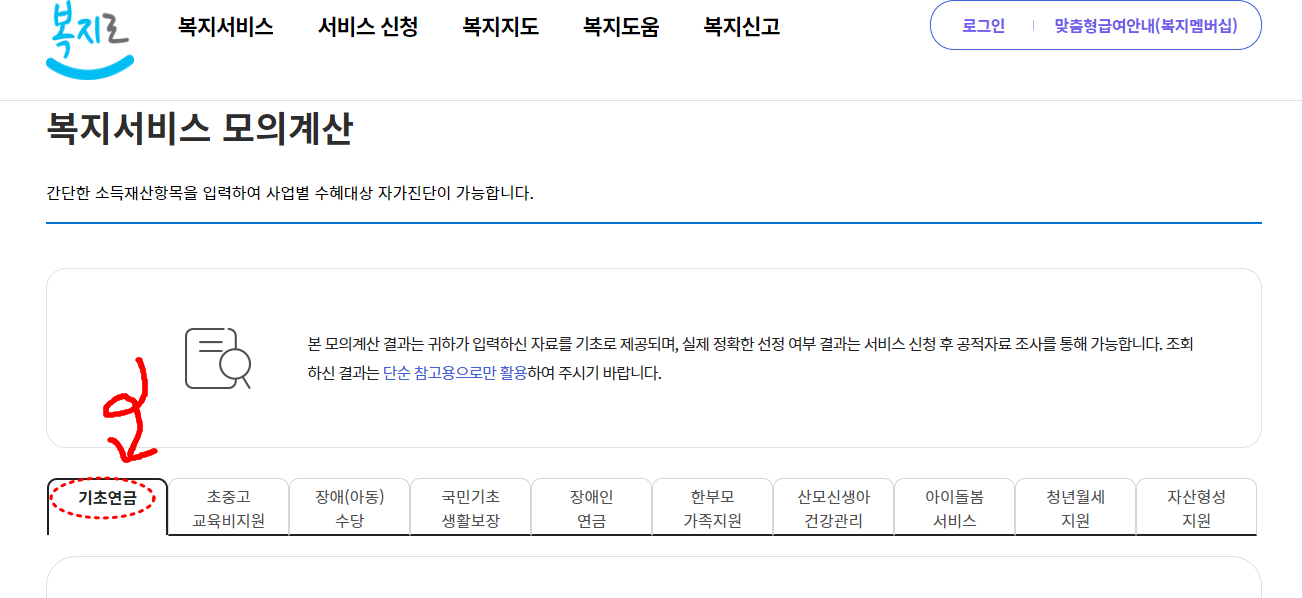Click the 복지로 logo

89,38
